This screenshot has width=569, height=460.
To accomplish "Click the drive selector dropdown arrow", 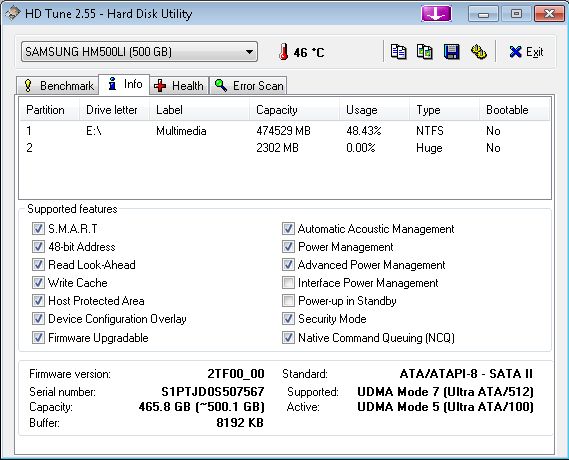I will click(249, 52).
